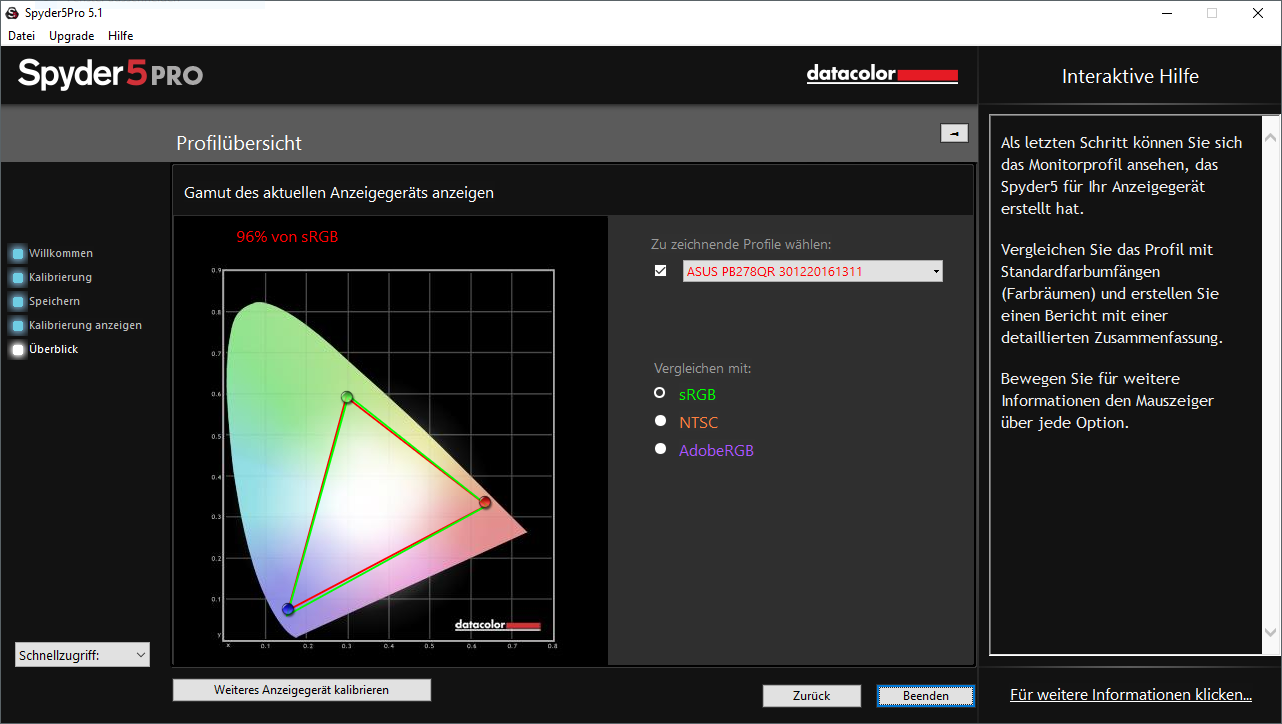The height and width of the screenshot is (724, 1282).
Task: Select the AdobeRGB comparison radio button
Action: [x=660, y=449]
